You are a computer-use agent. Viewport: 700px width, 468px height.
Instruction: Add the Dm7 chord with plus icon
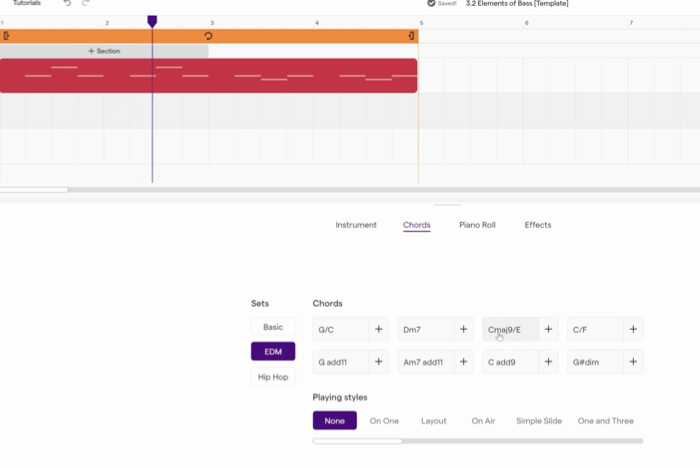[x=463, y=330]
